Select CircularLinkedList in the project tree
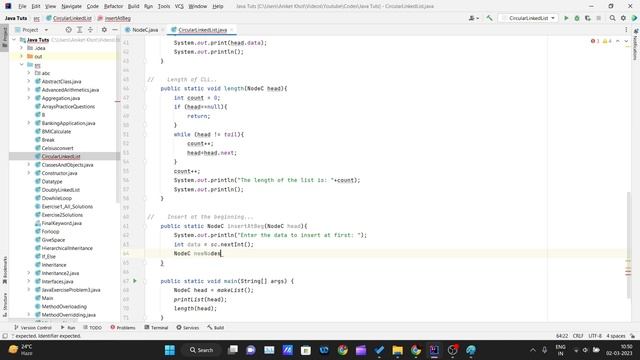 (61, 156)
